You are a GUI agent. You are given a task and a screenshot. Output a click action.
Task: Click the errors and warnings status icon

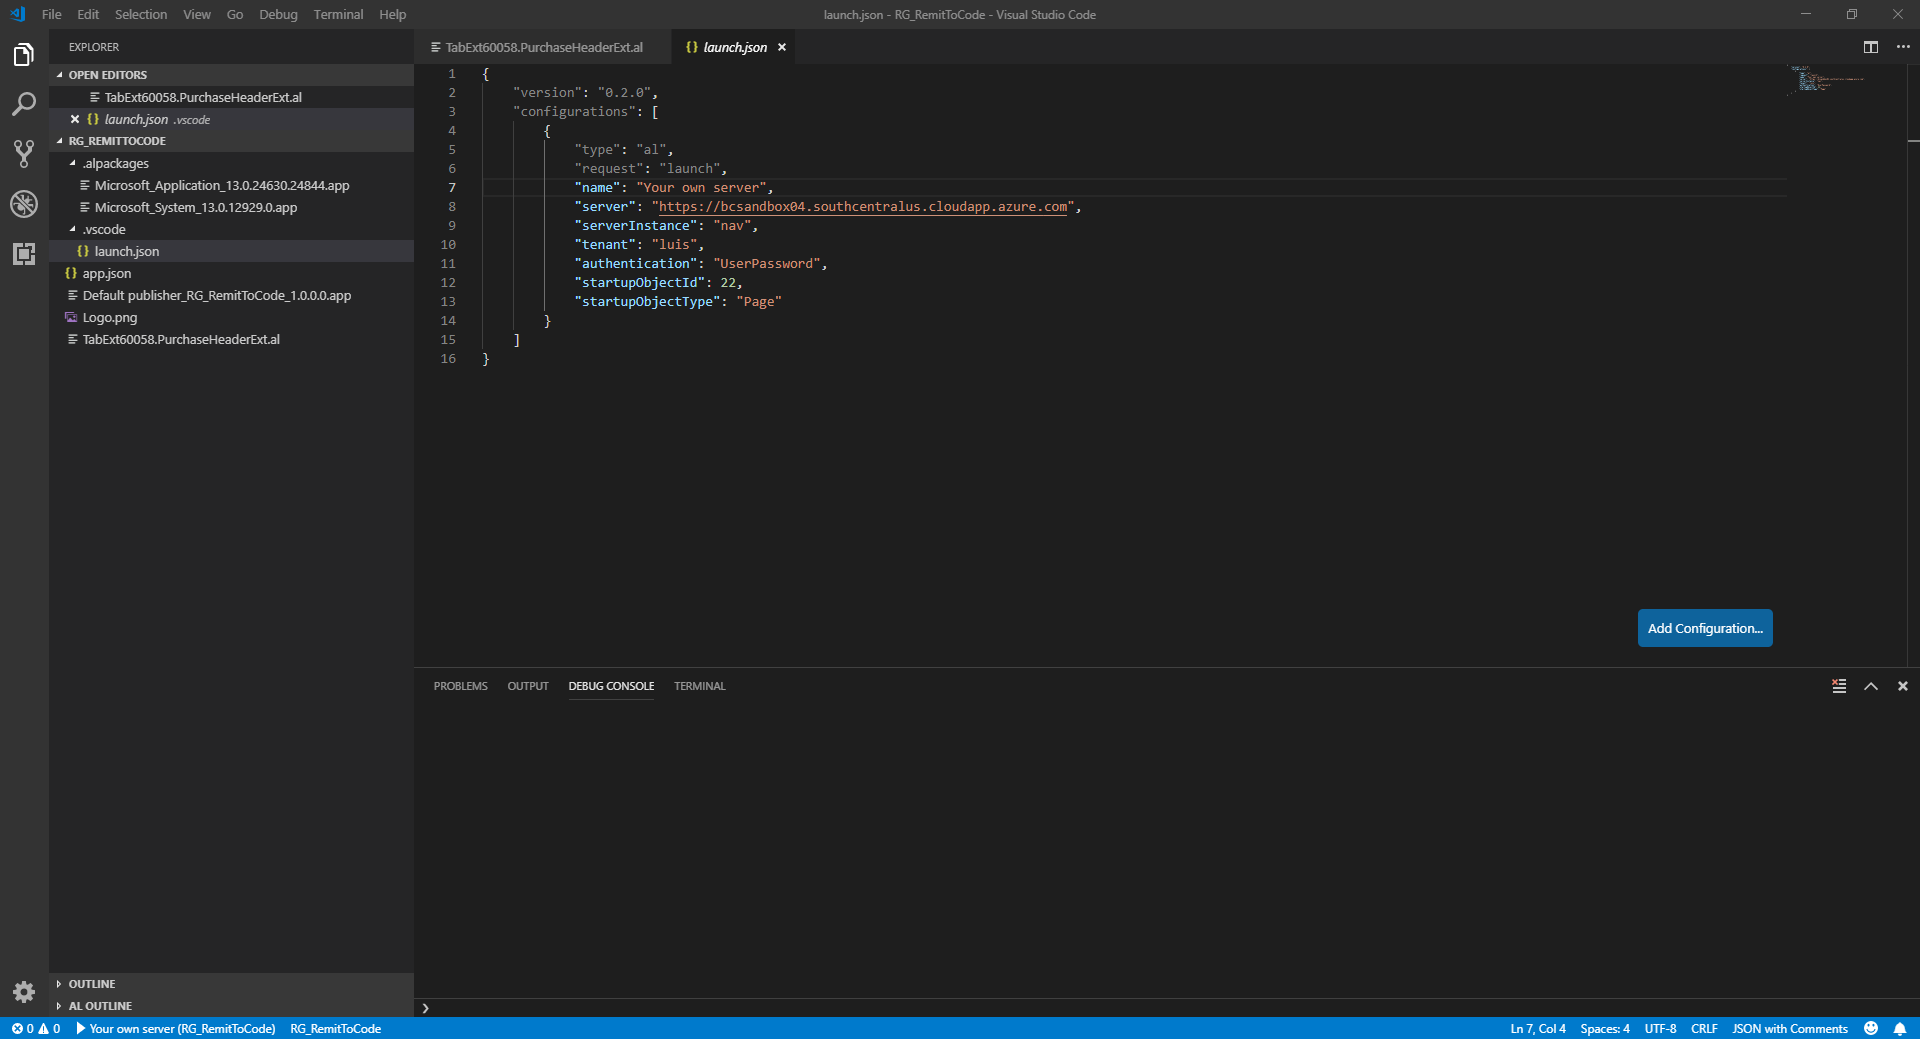point(36,1029)
